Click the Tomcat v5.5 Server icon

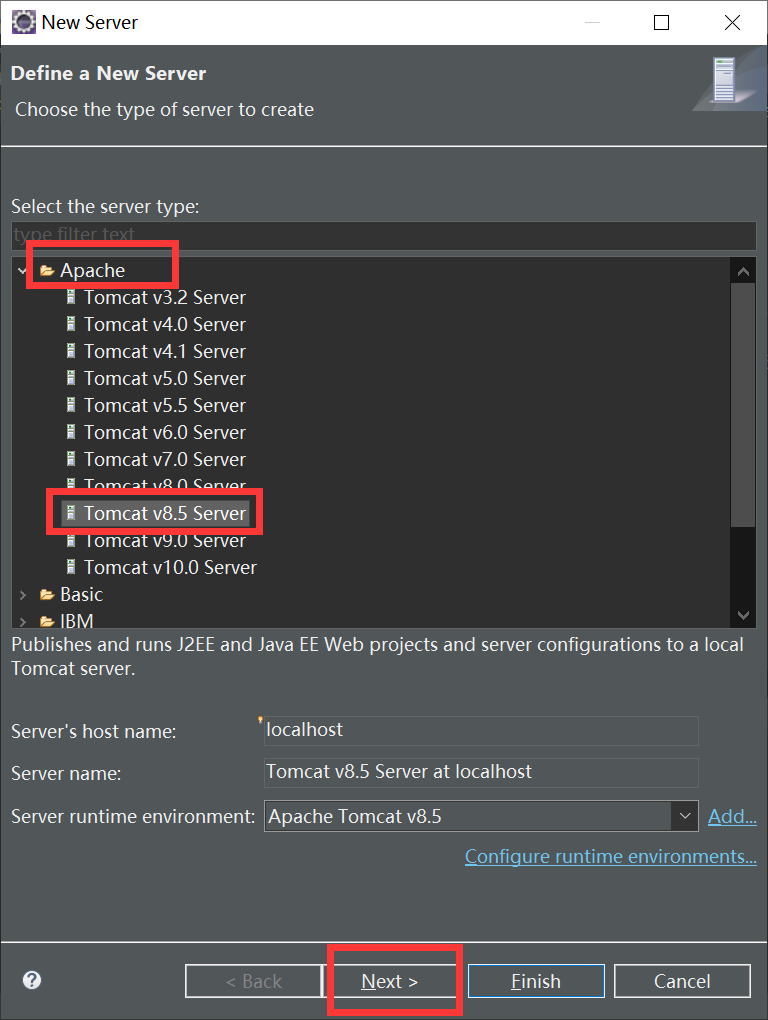(71, 405)
